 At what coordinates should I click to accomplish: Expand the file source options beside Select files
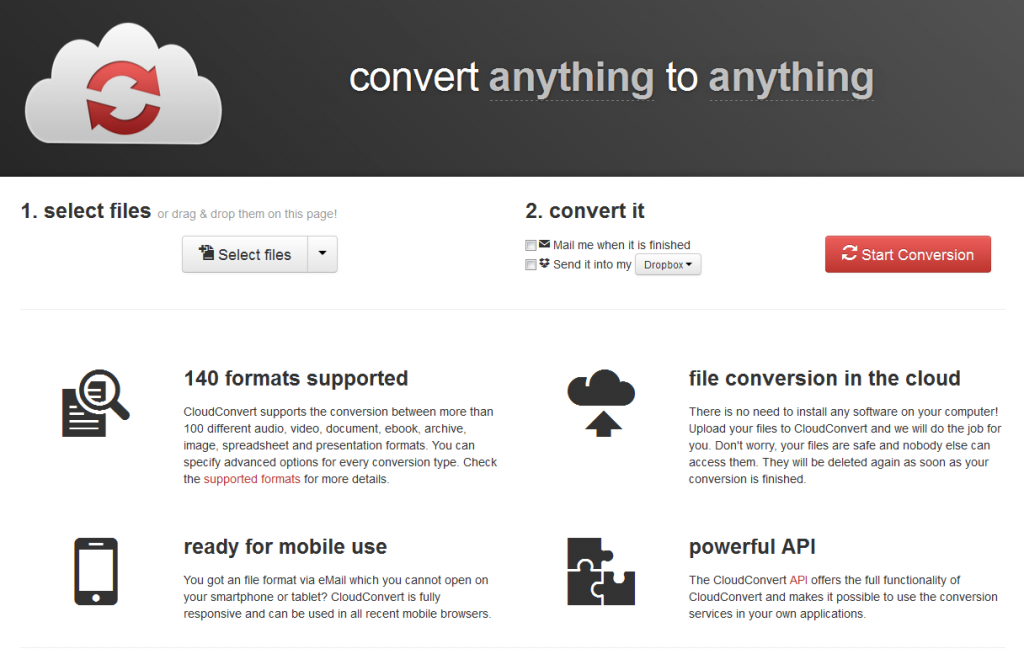[x=322, y=254]
